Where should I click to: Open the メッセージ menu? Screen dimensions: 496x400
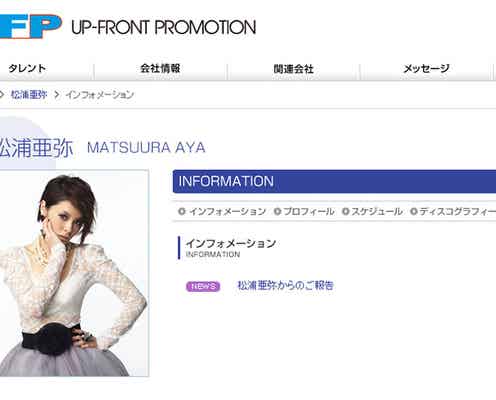(426, 69)
